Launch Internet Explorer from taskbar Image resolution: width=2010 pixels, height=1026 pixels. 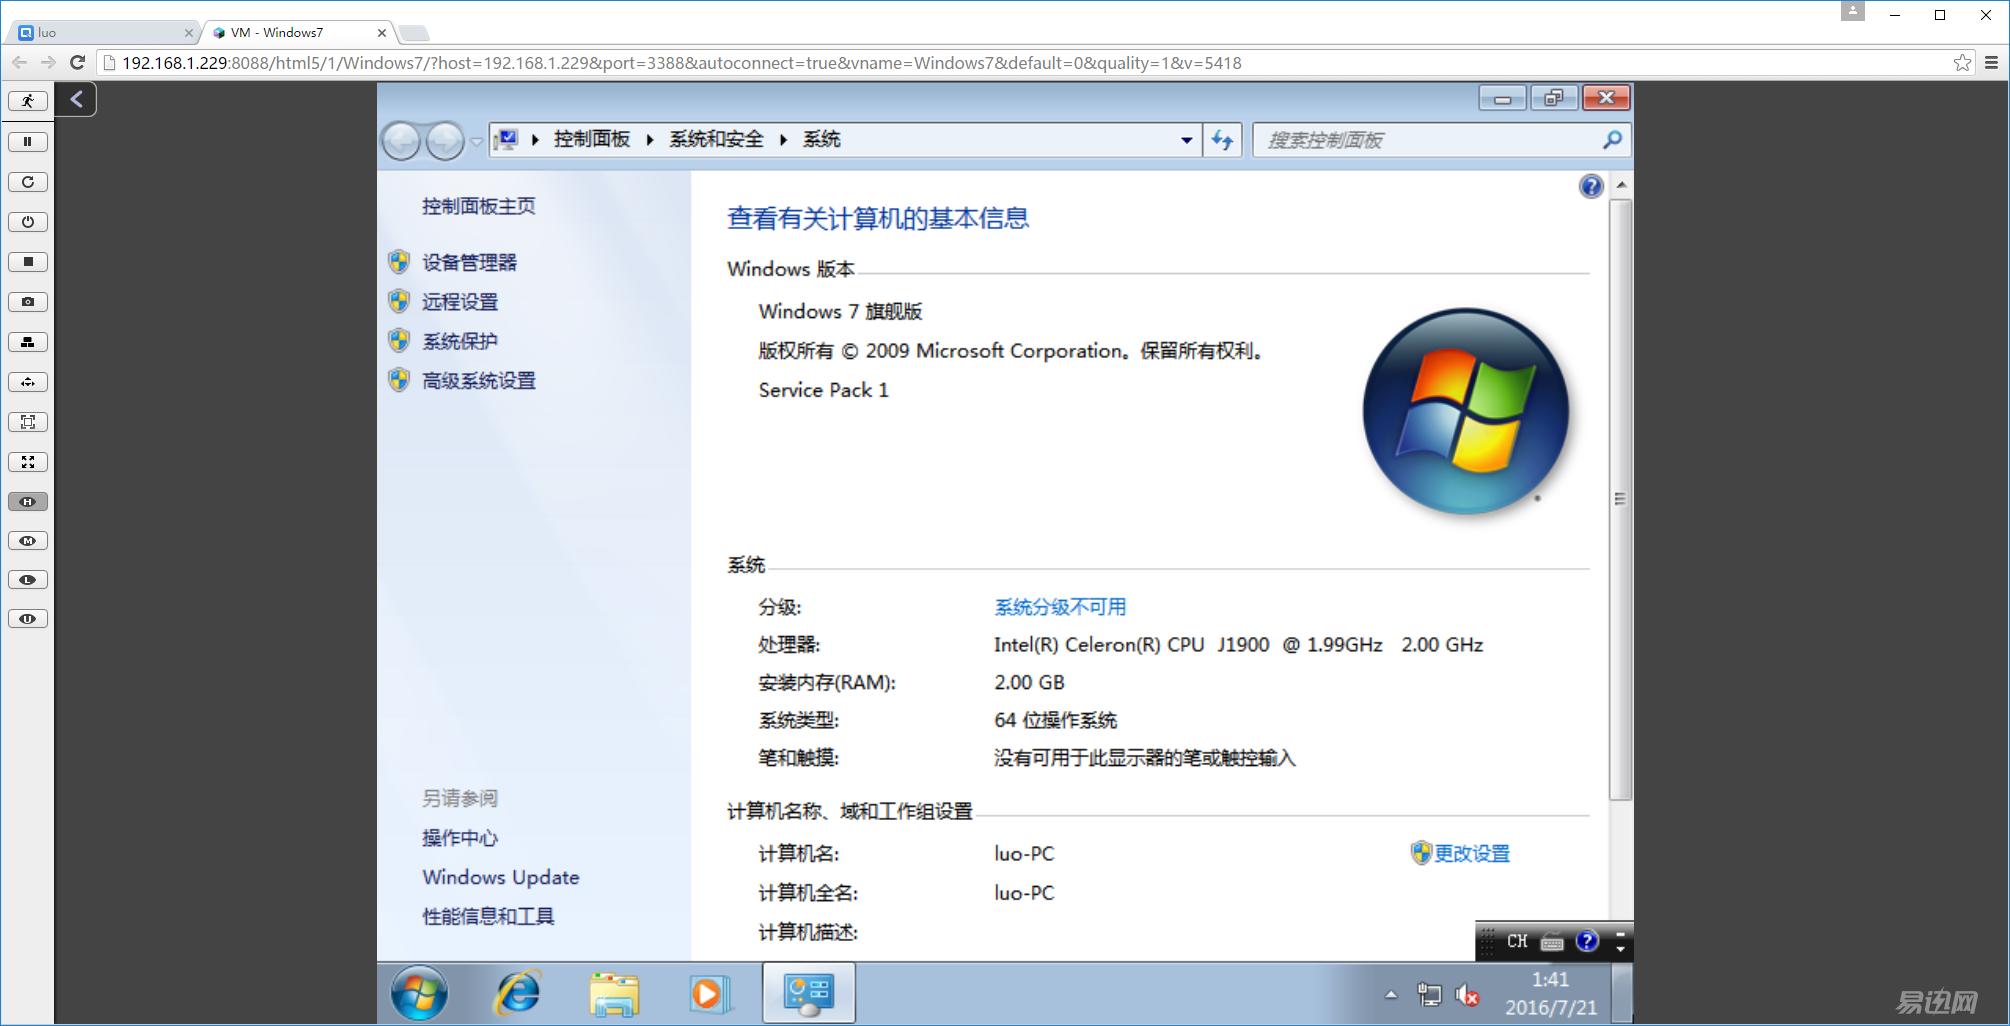(518, 993)
